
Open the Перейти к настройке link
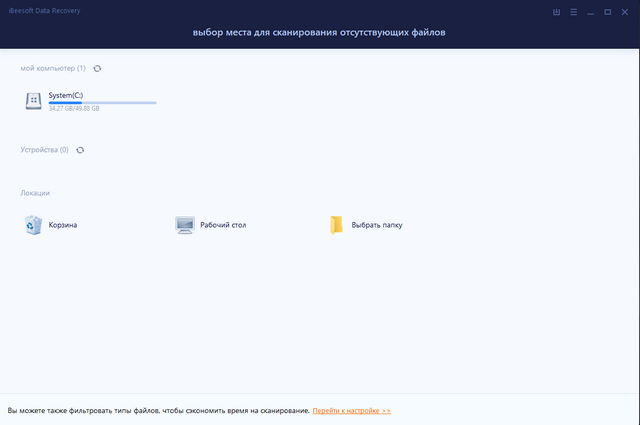tap(351, 411)
